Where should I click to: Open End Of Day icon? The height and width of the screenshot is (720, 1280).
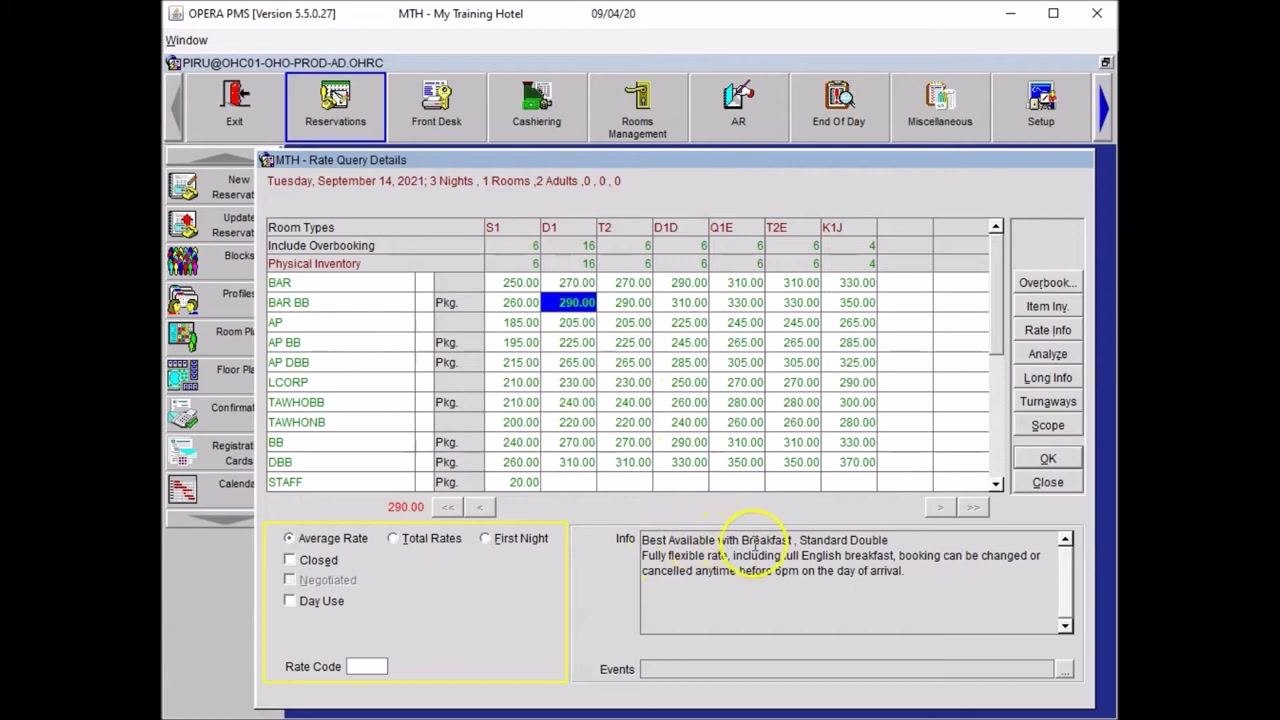[839, 105]
